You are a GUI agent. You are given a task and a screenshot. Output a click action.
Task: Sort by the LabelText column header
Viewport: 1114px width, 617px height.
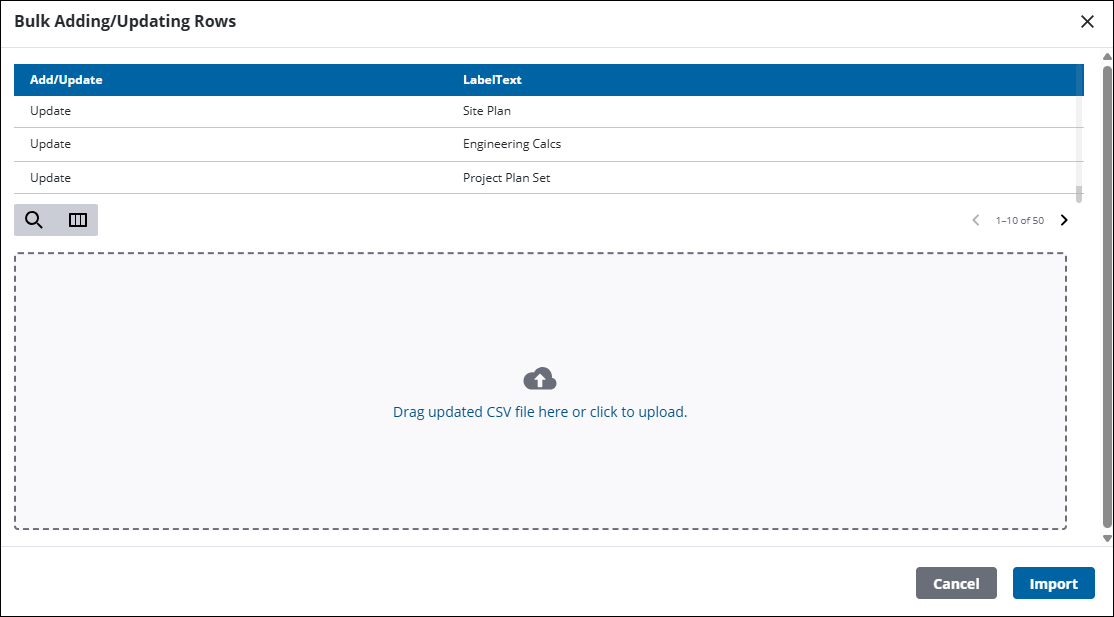[492, 80]
